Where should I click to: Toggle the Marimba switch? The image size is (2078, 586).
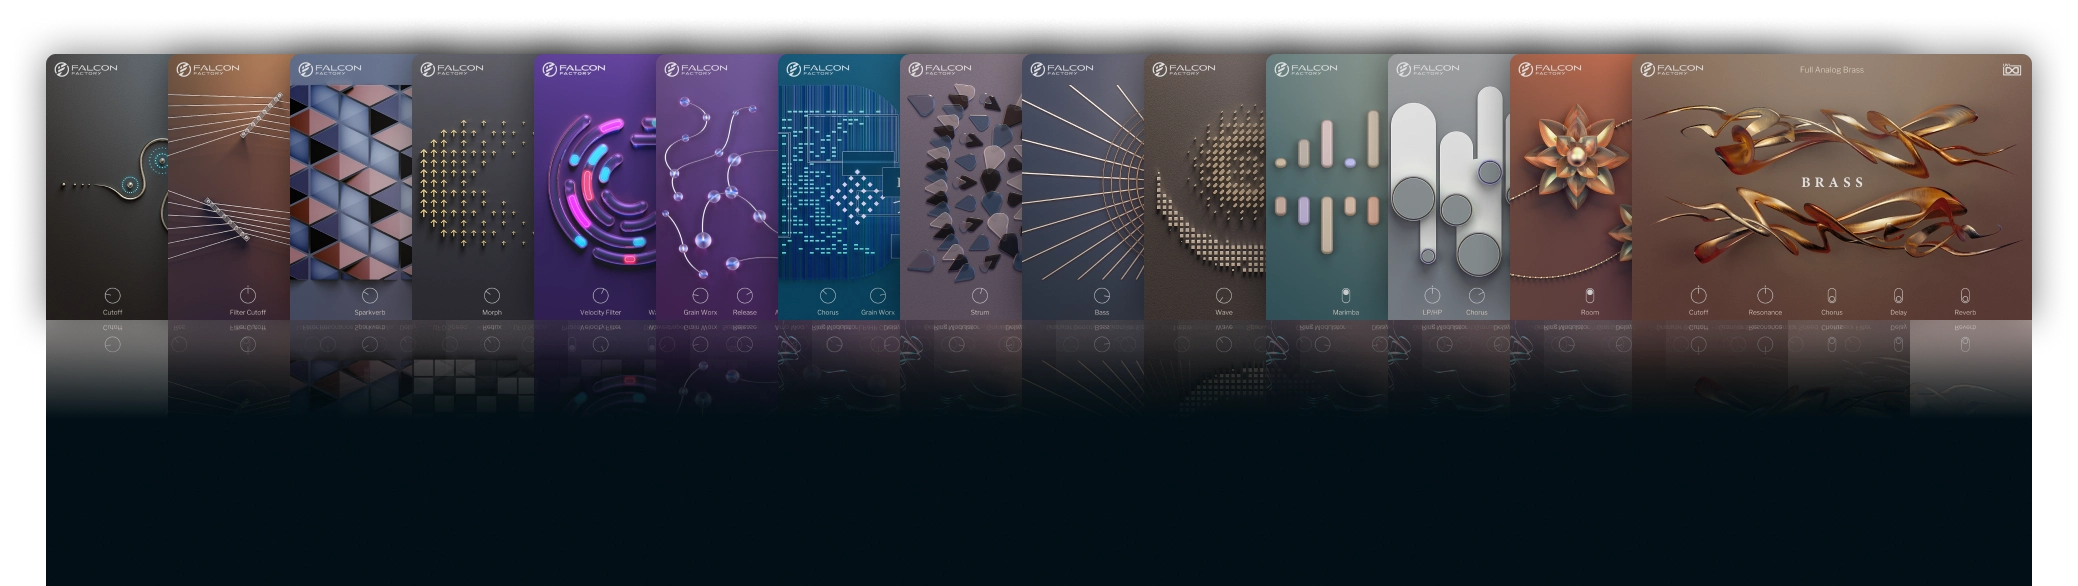pyautogui.click(x=1345, y=295)
